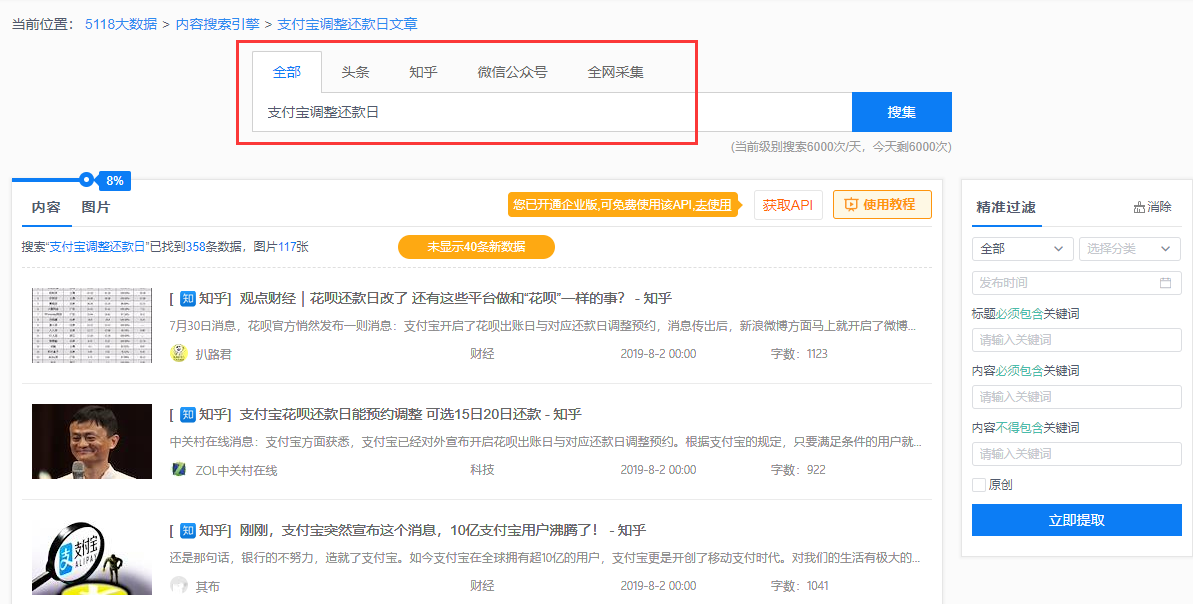The width and height of the screenshot is (1193, 604).
Task: Click the snippet starting 中关村在线消息
Action: [x=546, y=442]
